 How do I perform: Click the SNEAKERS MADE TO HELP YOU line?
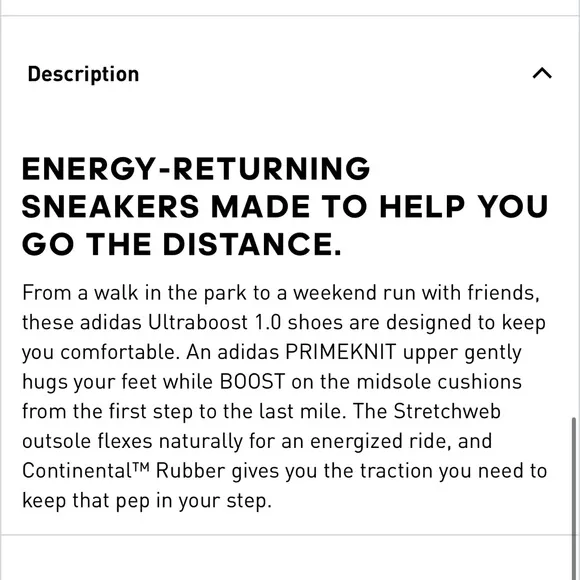[x=284, y=206]
